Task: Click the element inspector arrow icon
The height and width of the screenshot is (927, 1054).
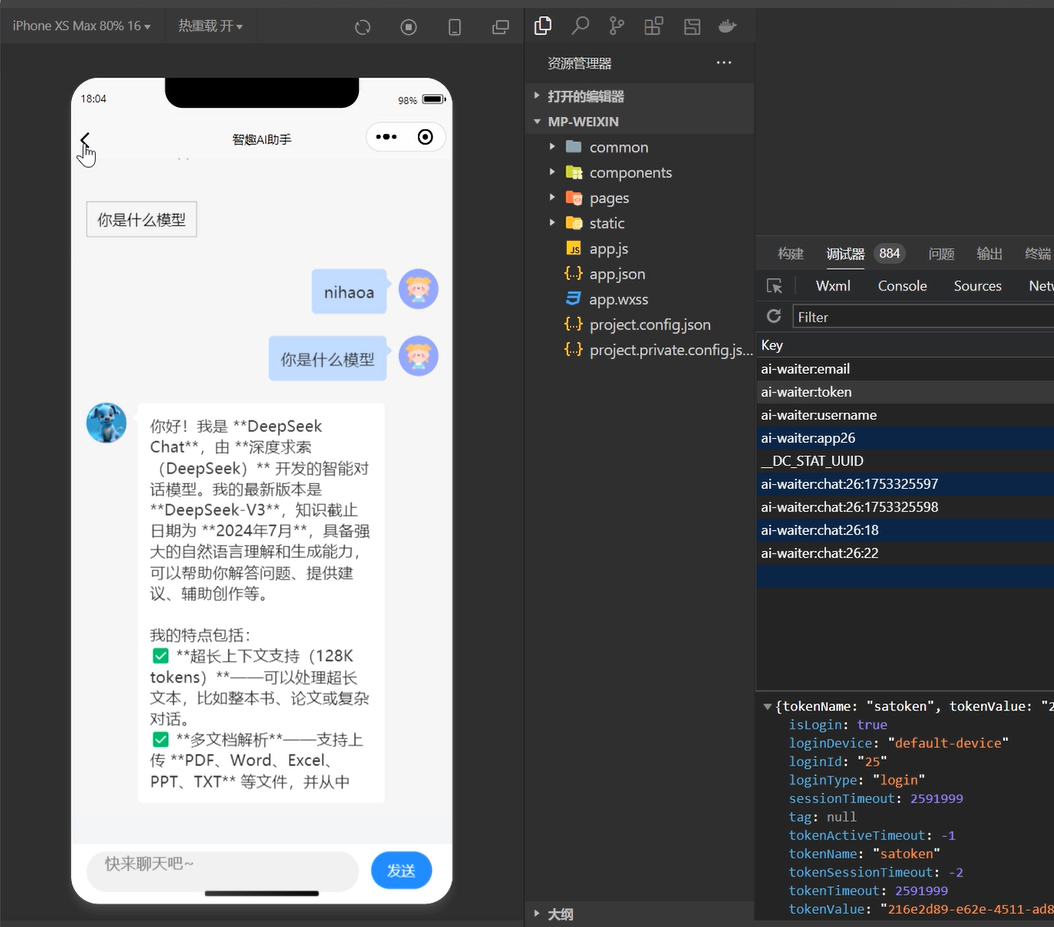Action: [774, 286]
